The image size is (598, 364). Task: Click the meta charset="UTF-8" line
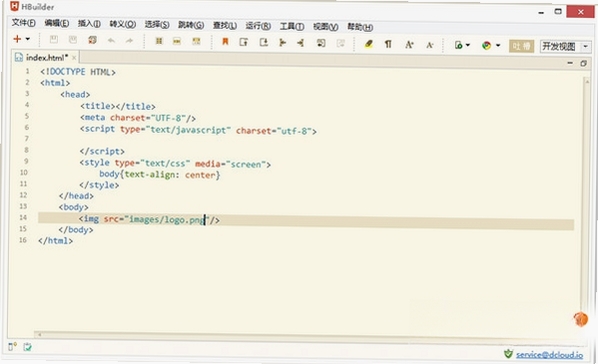pyautogui.click(x=138, y=118)
